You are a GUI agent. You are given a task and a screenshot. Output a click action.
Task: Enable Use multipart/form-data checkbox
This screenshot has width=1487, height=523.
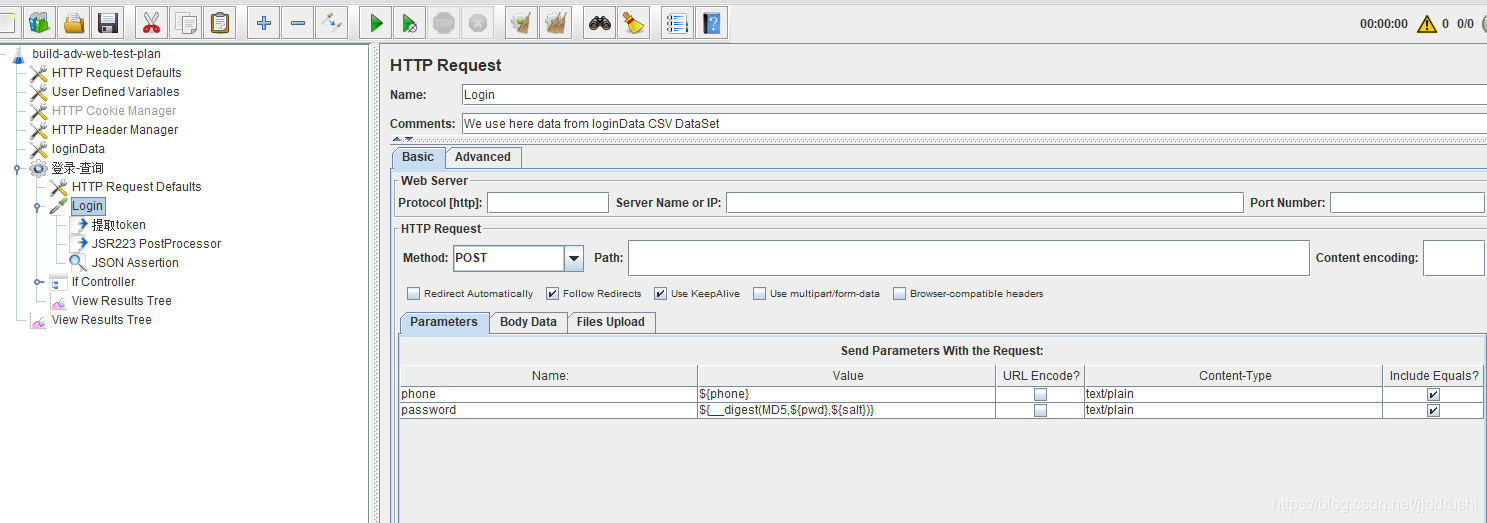point(760,294)
